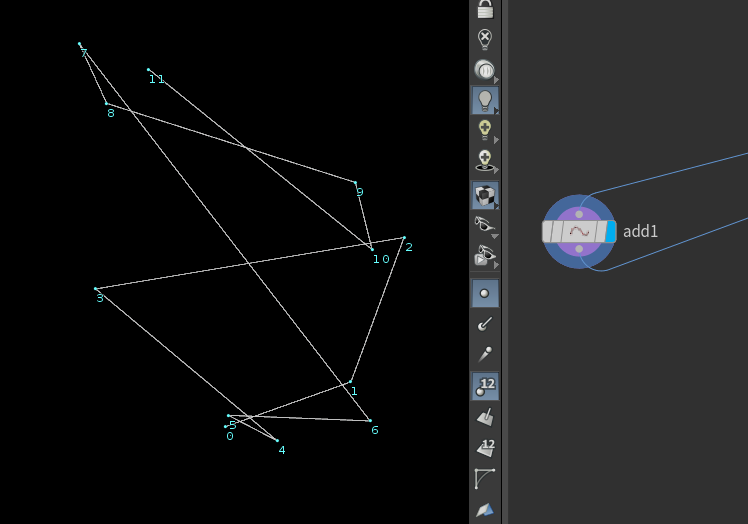This screenshot has width=748, height=524.
Task: Select the No Lighting bulb with X
Action: (485, 39)
